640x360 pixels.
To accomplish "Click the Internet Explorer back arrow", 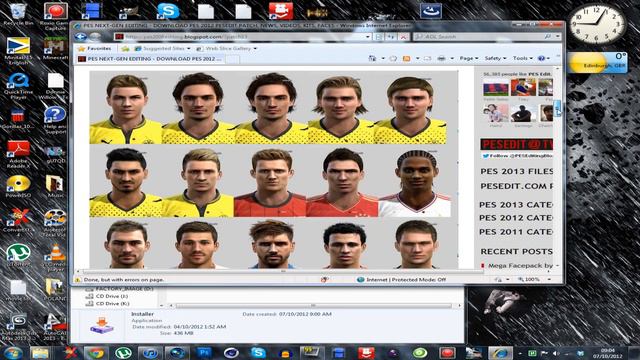I will 80,37.
